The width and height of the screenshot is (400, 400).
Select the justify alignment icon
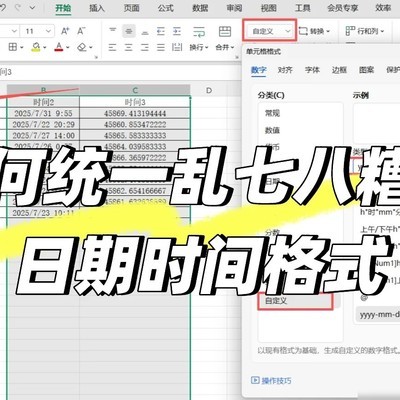click(x=161, y=47)
